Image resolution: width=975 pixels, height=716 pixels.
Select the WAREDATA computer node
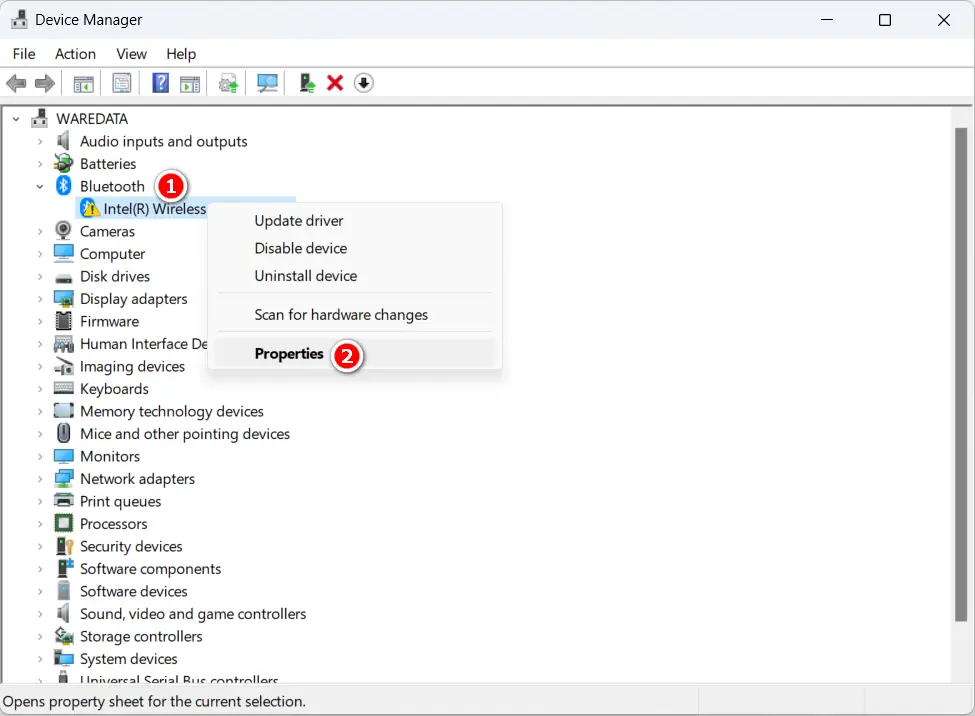tap(93, 118)
